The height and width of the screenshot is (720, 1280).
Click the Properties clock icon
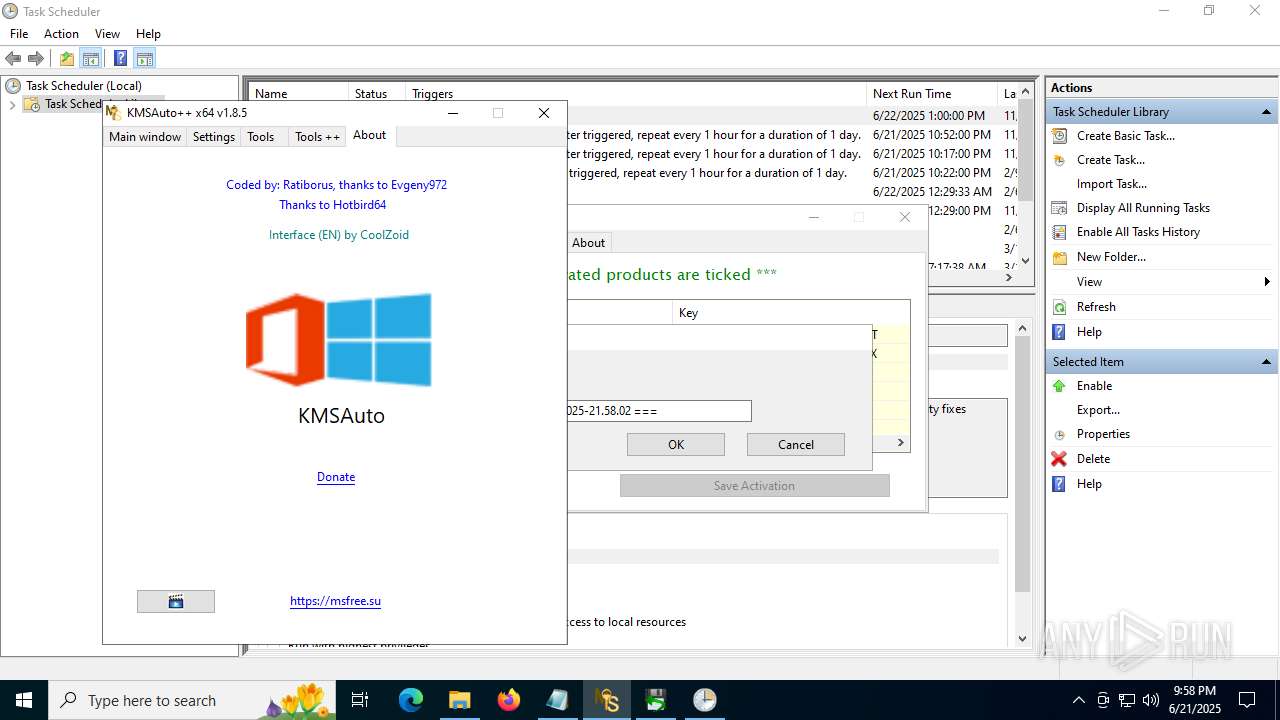pos(1059,434)
